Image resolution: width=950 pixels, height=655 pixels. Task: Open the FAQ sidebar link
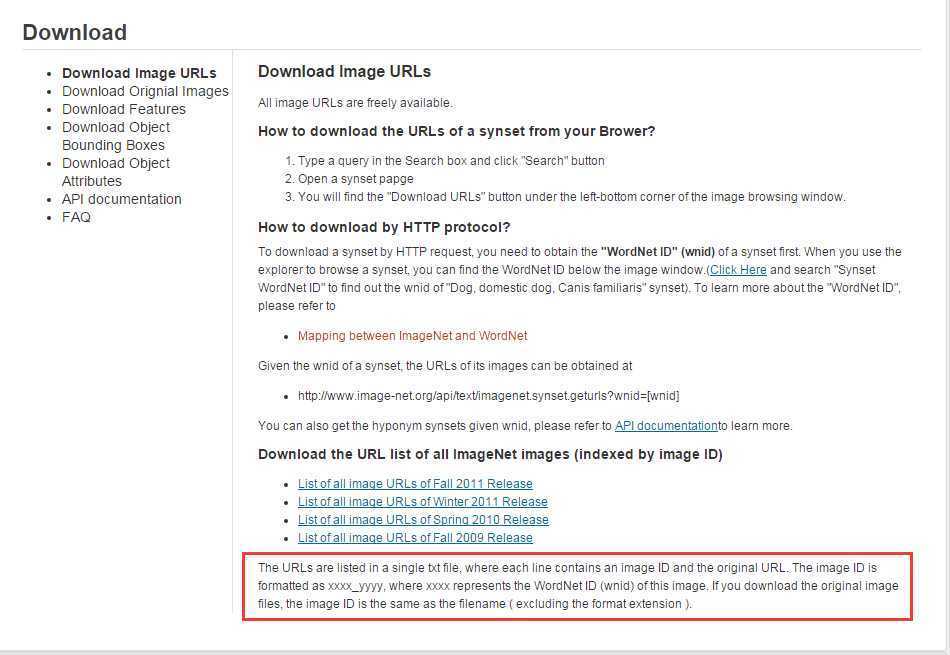tap(76, 218)
